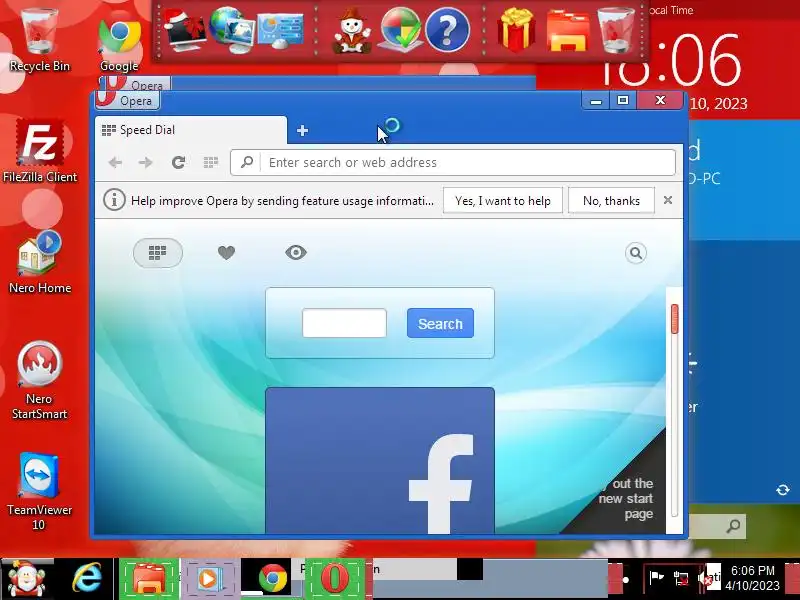Screen dimensions: 800x600
Task: Click the new start page corner banner
Action: pos(625,497)
